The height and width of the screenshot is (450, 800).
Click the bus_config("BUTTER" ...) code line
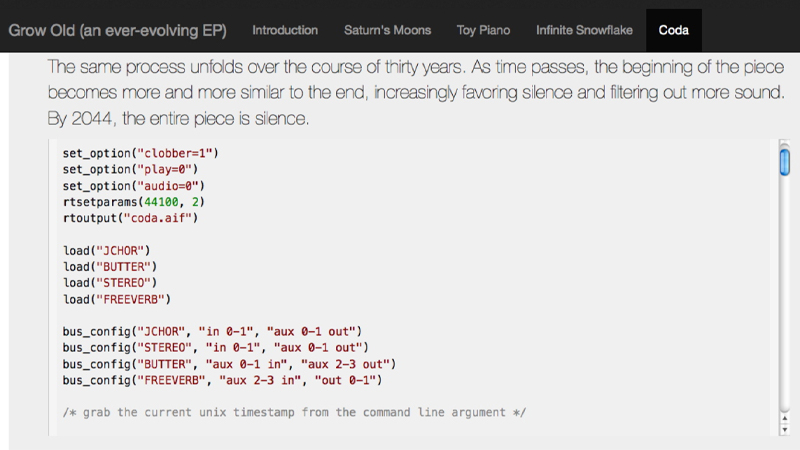click(x=229, y=364)
